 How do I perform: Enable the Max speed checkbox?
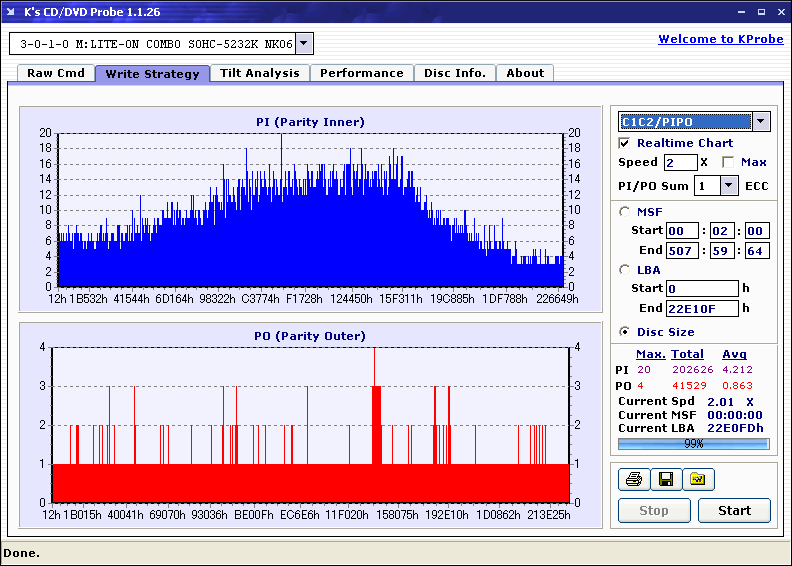pos(727,162)
